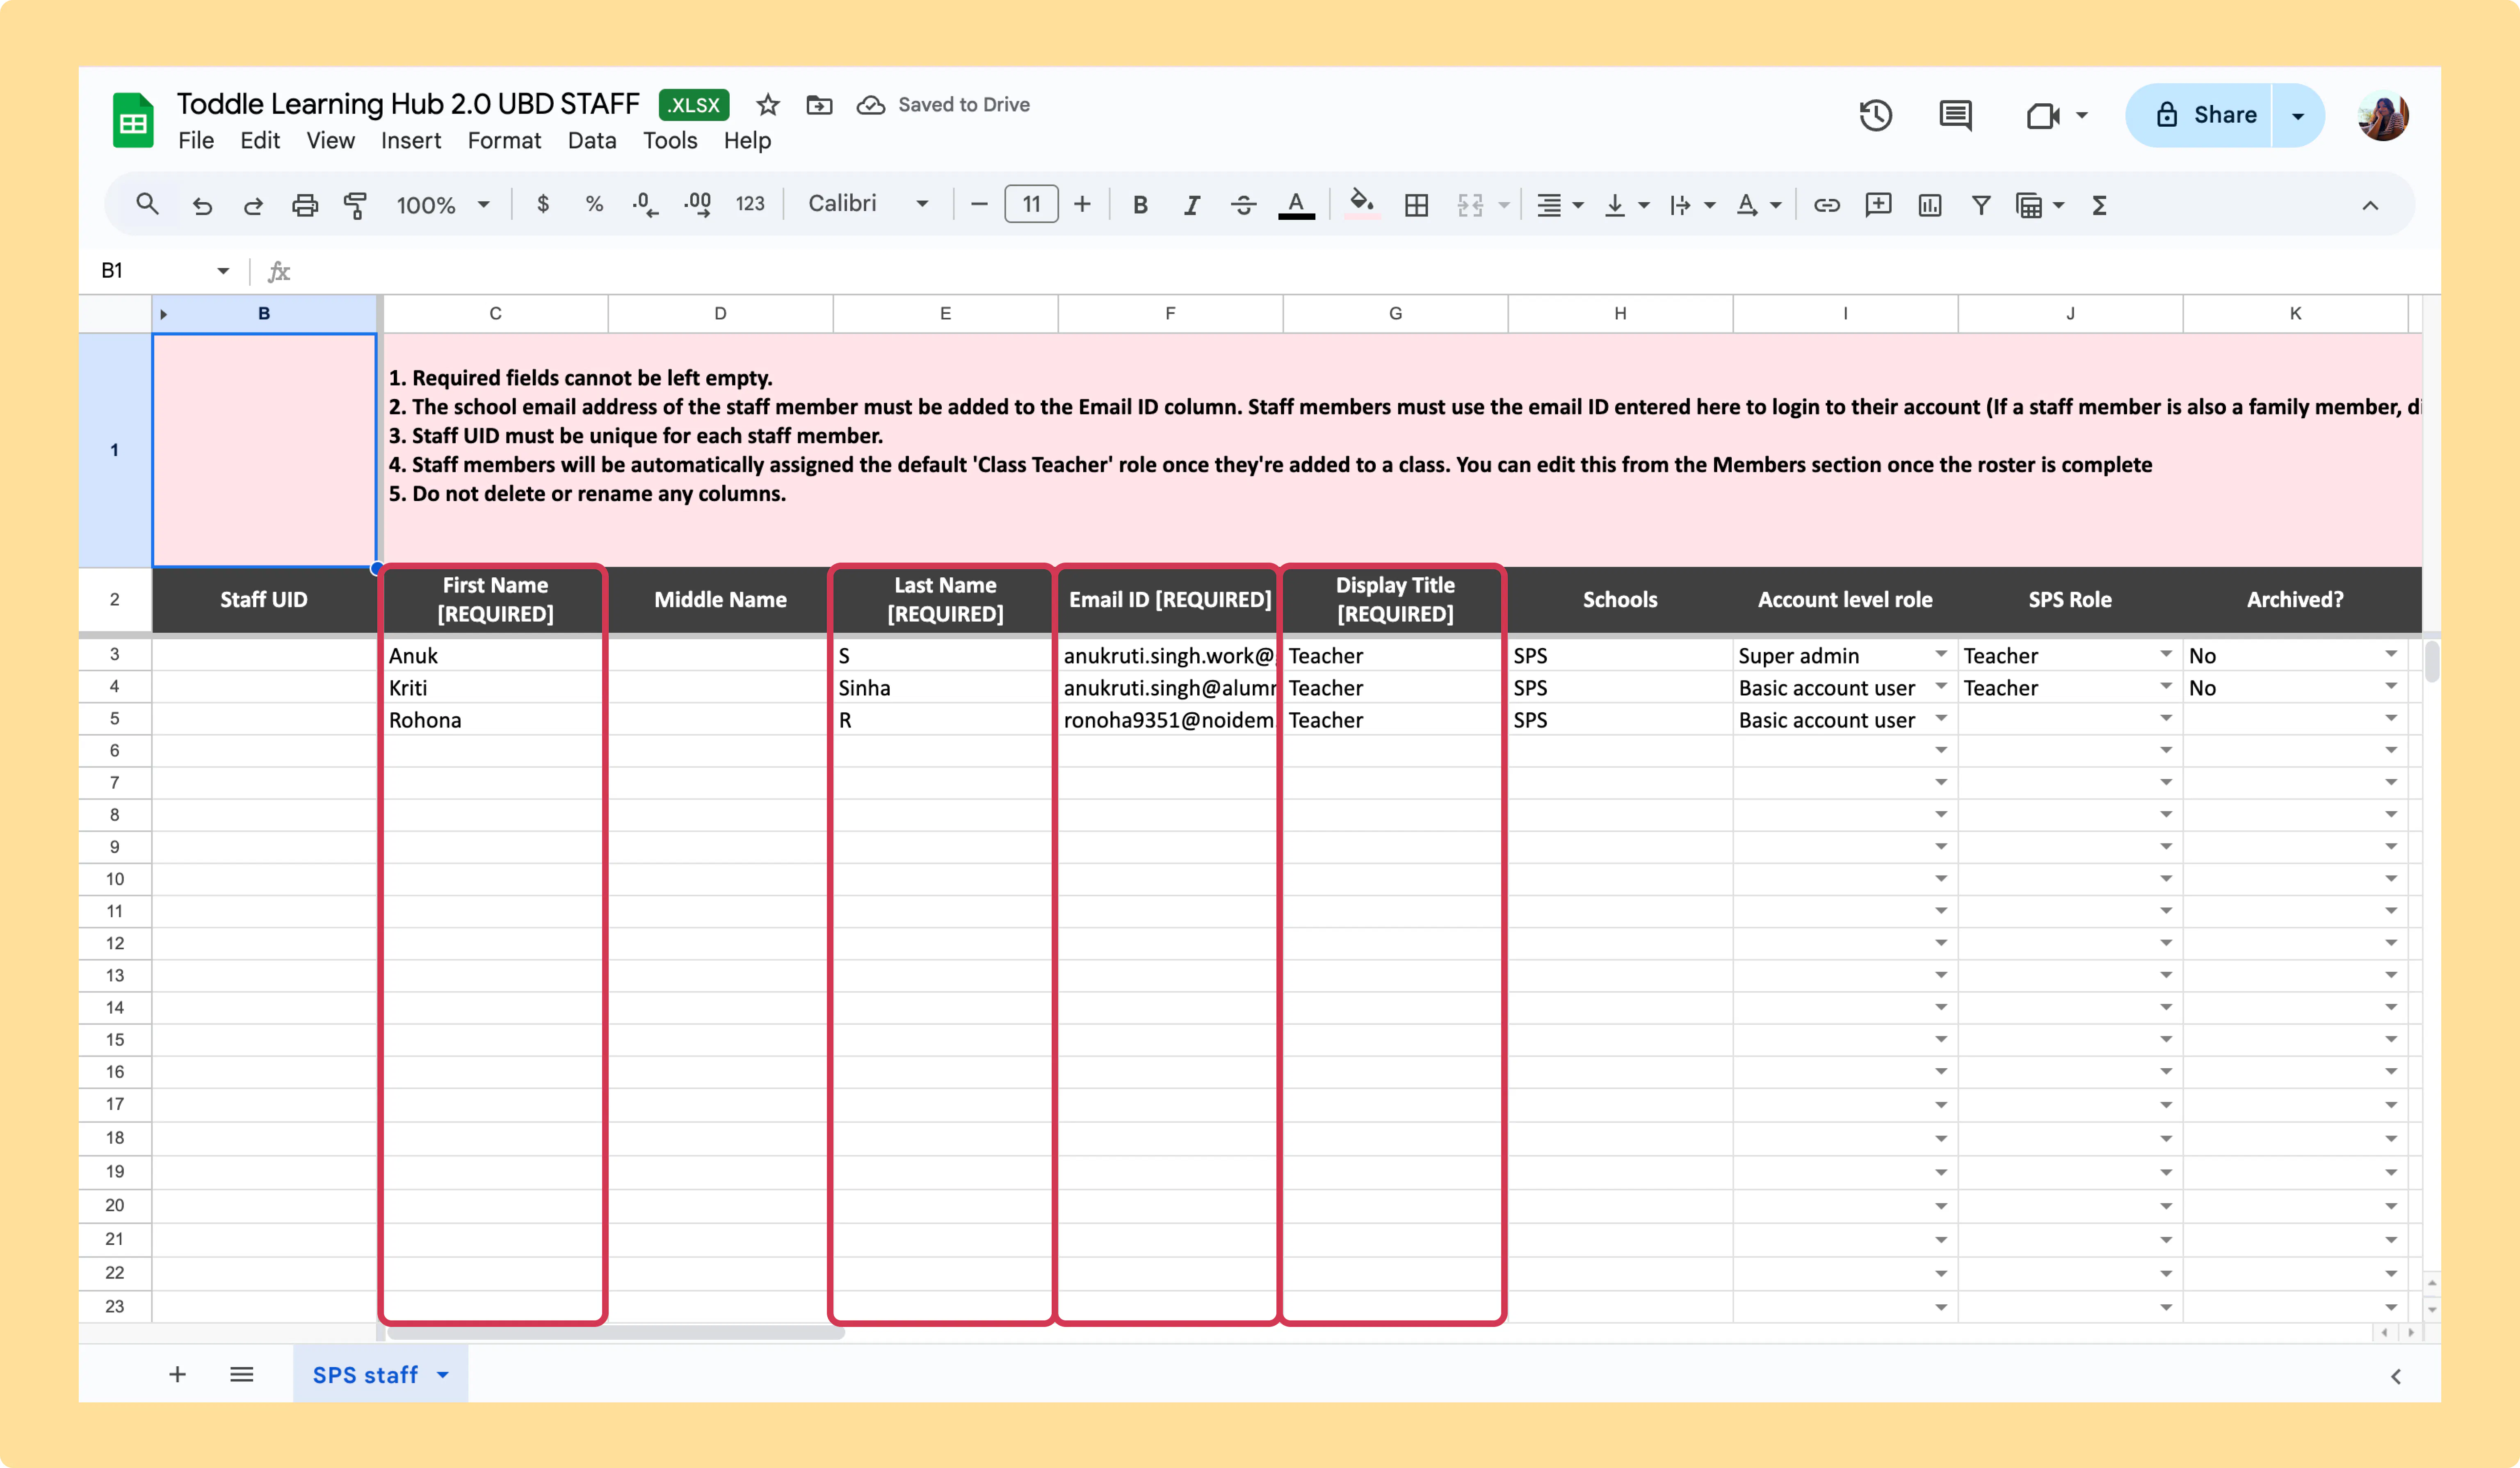Open the Calibri font dropdown
Screen dimensions: 2520x1468
click(x=868, y=204)
